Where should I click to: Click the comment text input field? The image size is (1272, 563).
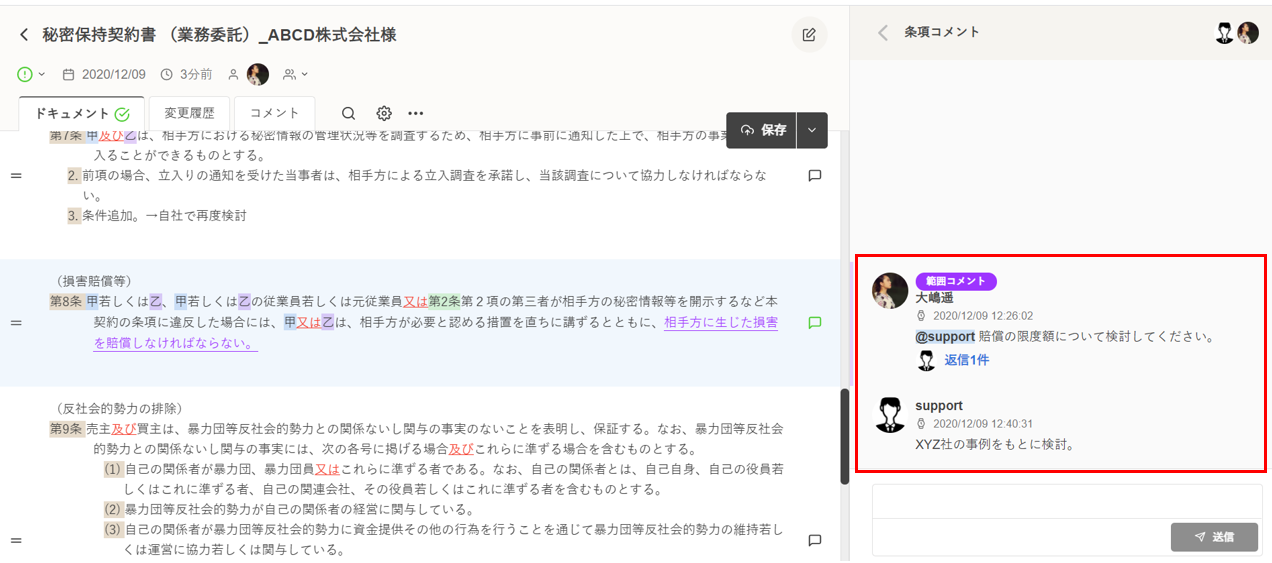(x=1066, y=502)
